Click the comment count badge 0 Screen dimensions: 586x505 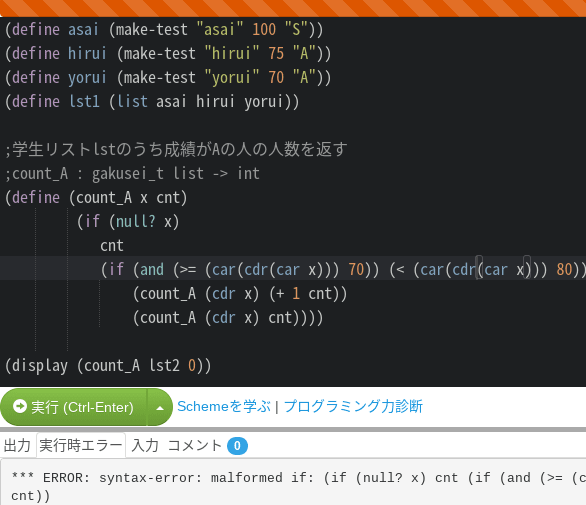click(x=237, y=446)
